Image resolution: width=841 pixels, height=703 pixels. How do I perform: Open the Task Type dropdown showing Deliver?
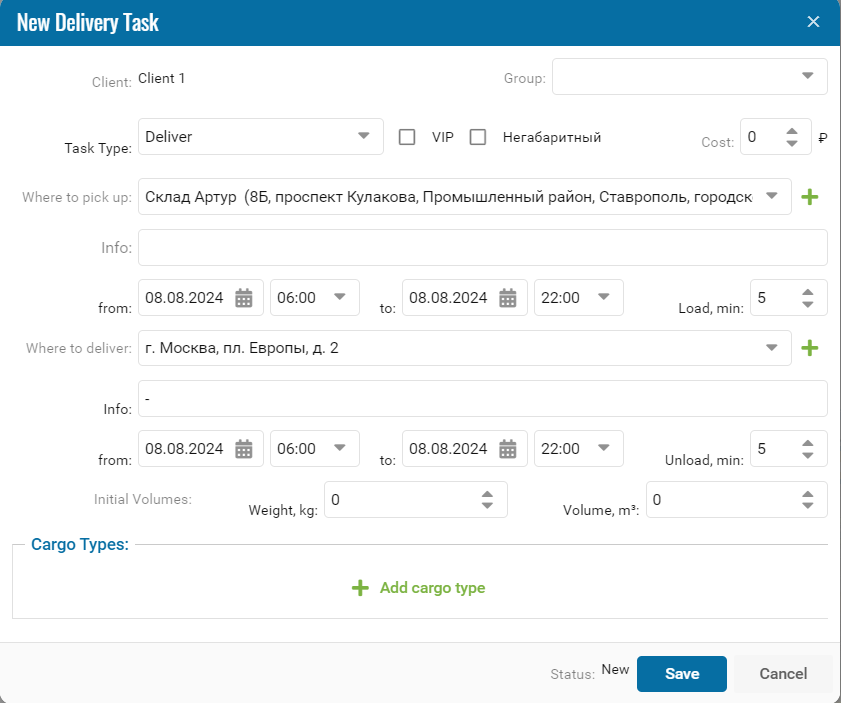[363, 137]
